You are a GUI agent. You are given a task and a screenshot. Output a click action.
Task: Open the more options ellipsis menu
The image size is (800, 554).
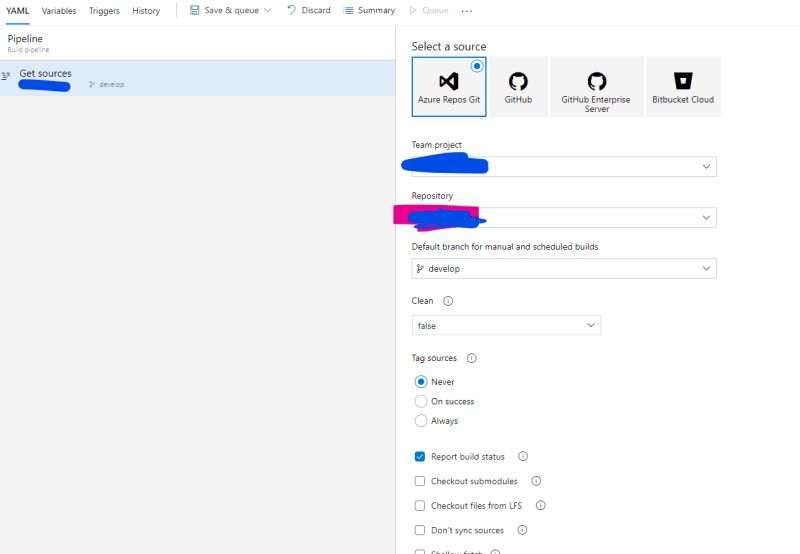coord(466,11)
